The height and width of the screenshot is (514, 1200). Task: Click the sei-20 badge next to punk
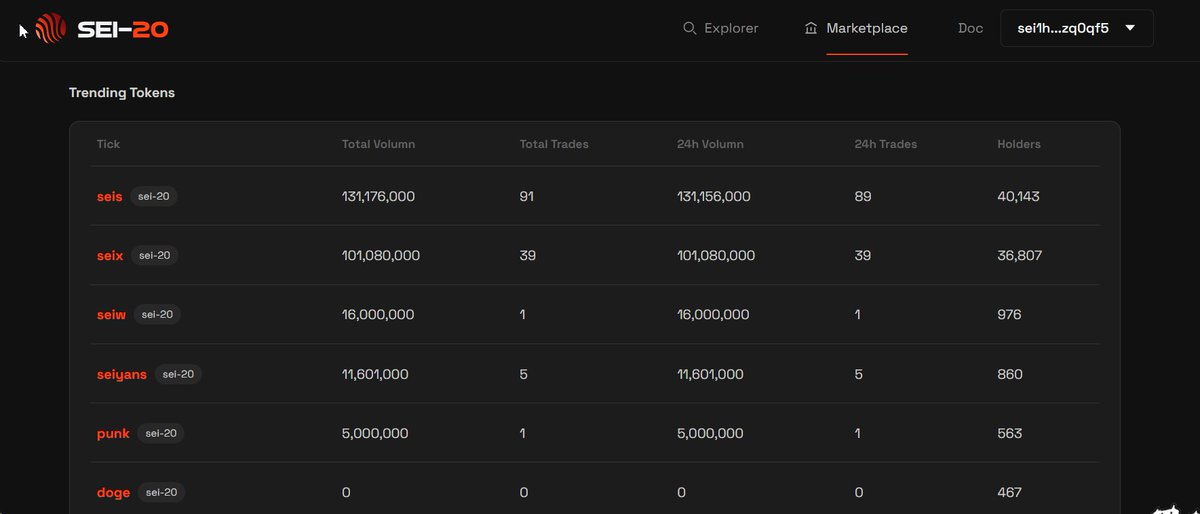[x=161, y=433]
